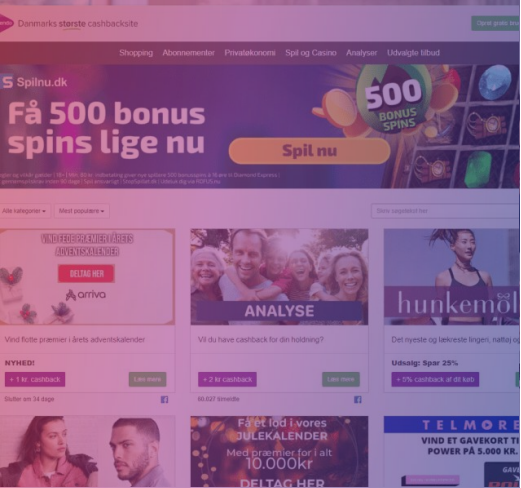Screen dimensions: 521x488
Task: Click the Spilnu.dk logo in the banner
Action: coord(34,82)
